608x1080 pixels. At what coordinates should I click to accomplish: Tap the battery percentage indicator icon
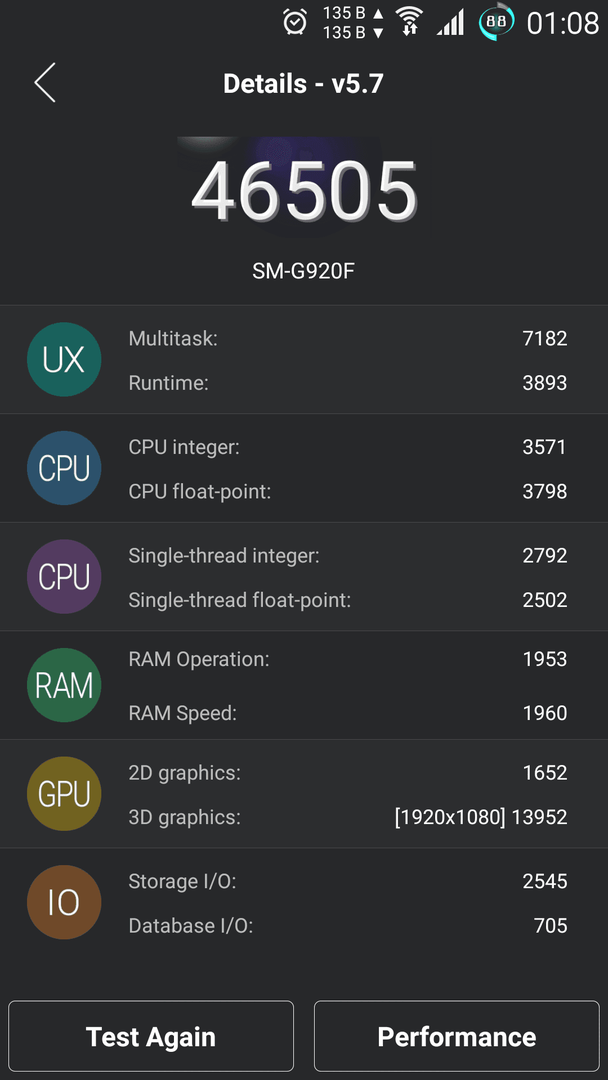click(x=496, y=22)
